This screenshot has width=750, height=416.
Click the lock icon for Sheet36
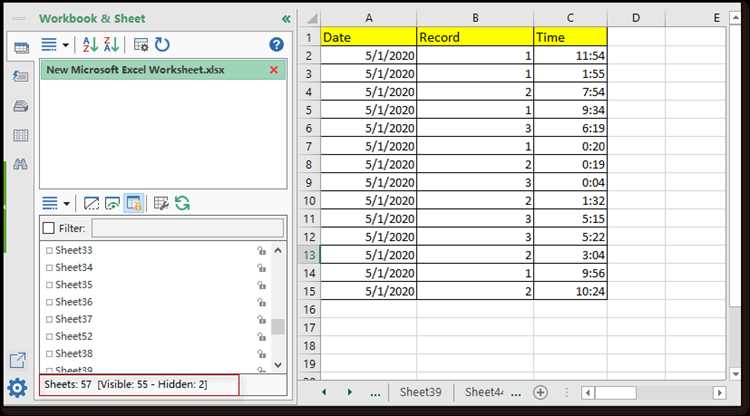pyautogui.click(x=261, y=302)
